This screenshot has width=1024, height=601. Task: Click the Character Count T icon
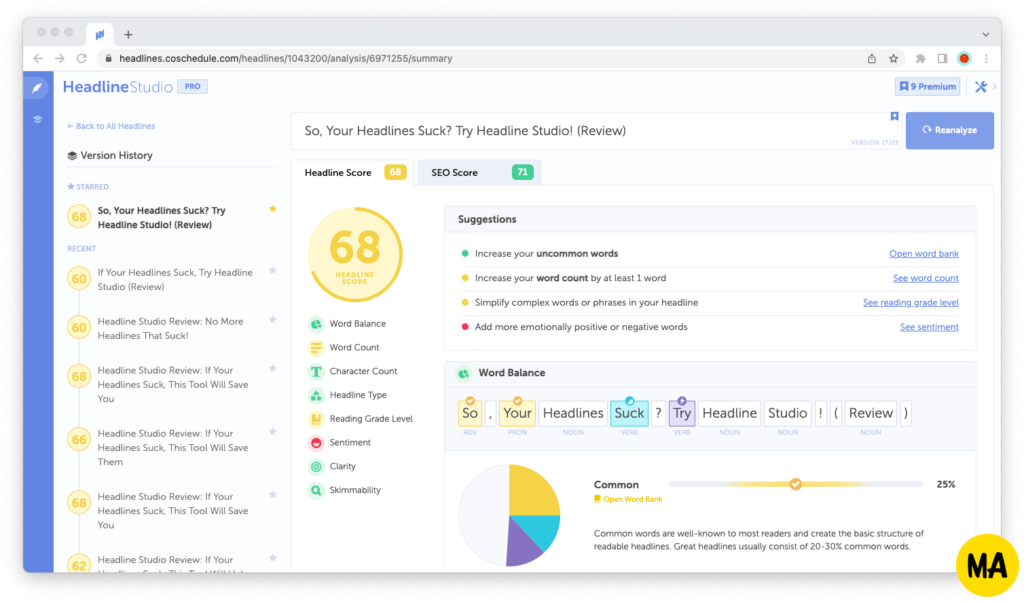click(x=316, y=371)
